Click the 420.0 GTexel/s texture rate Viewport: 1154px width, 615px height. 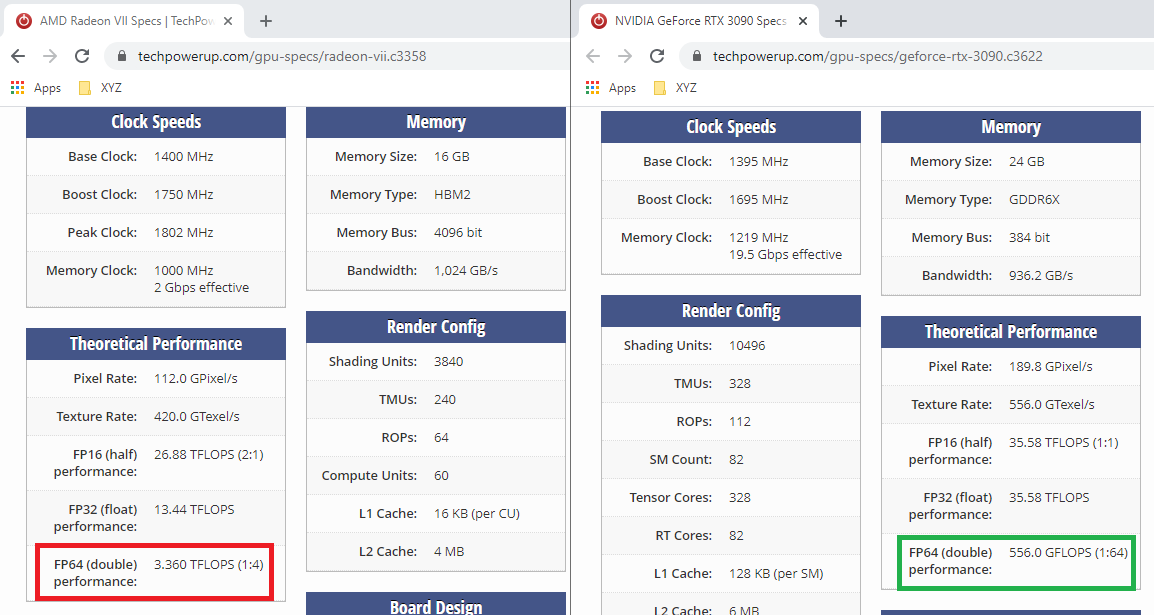197,416
